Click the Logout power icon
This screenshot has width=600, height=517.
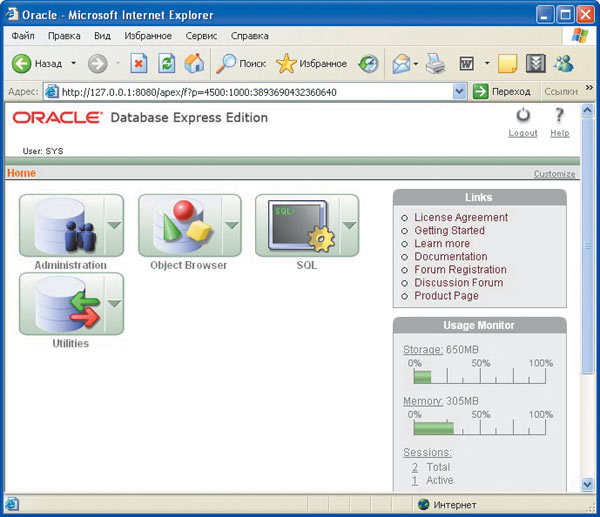coord(523,115)
